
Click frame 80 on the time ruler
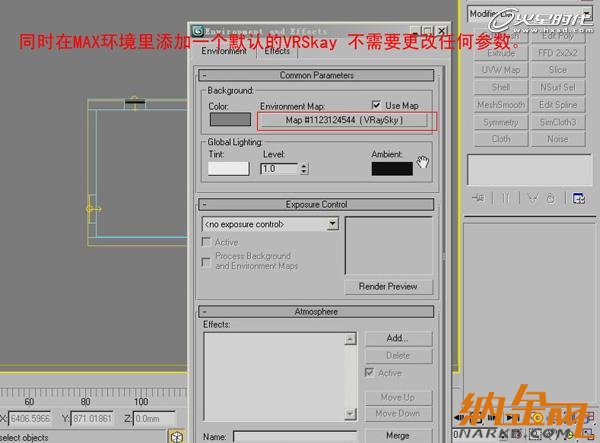point(85,402)
